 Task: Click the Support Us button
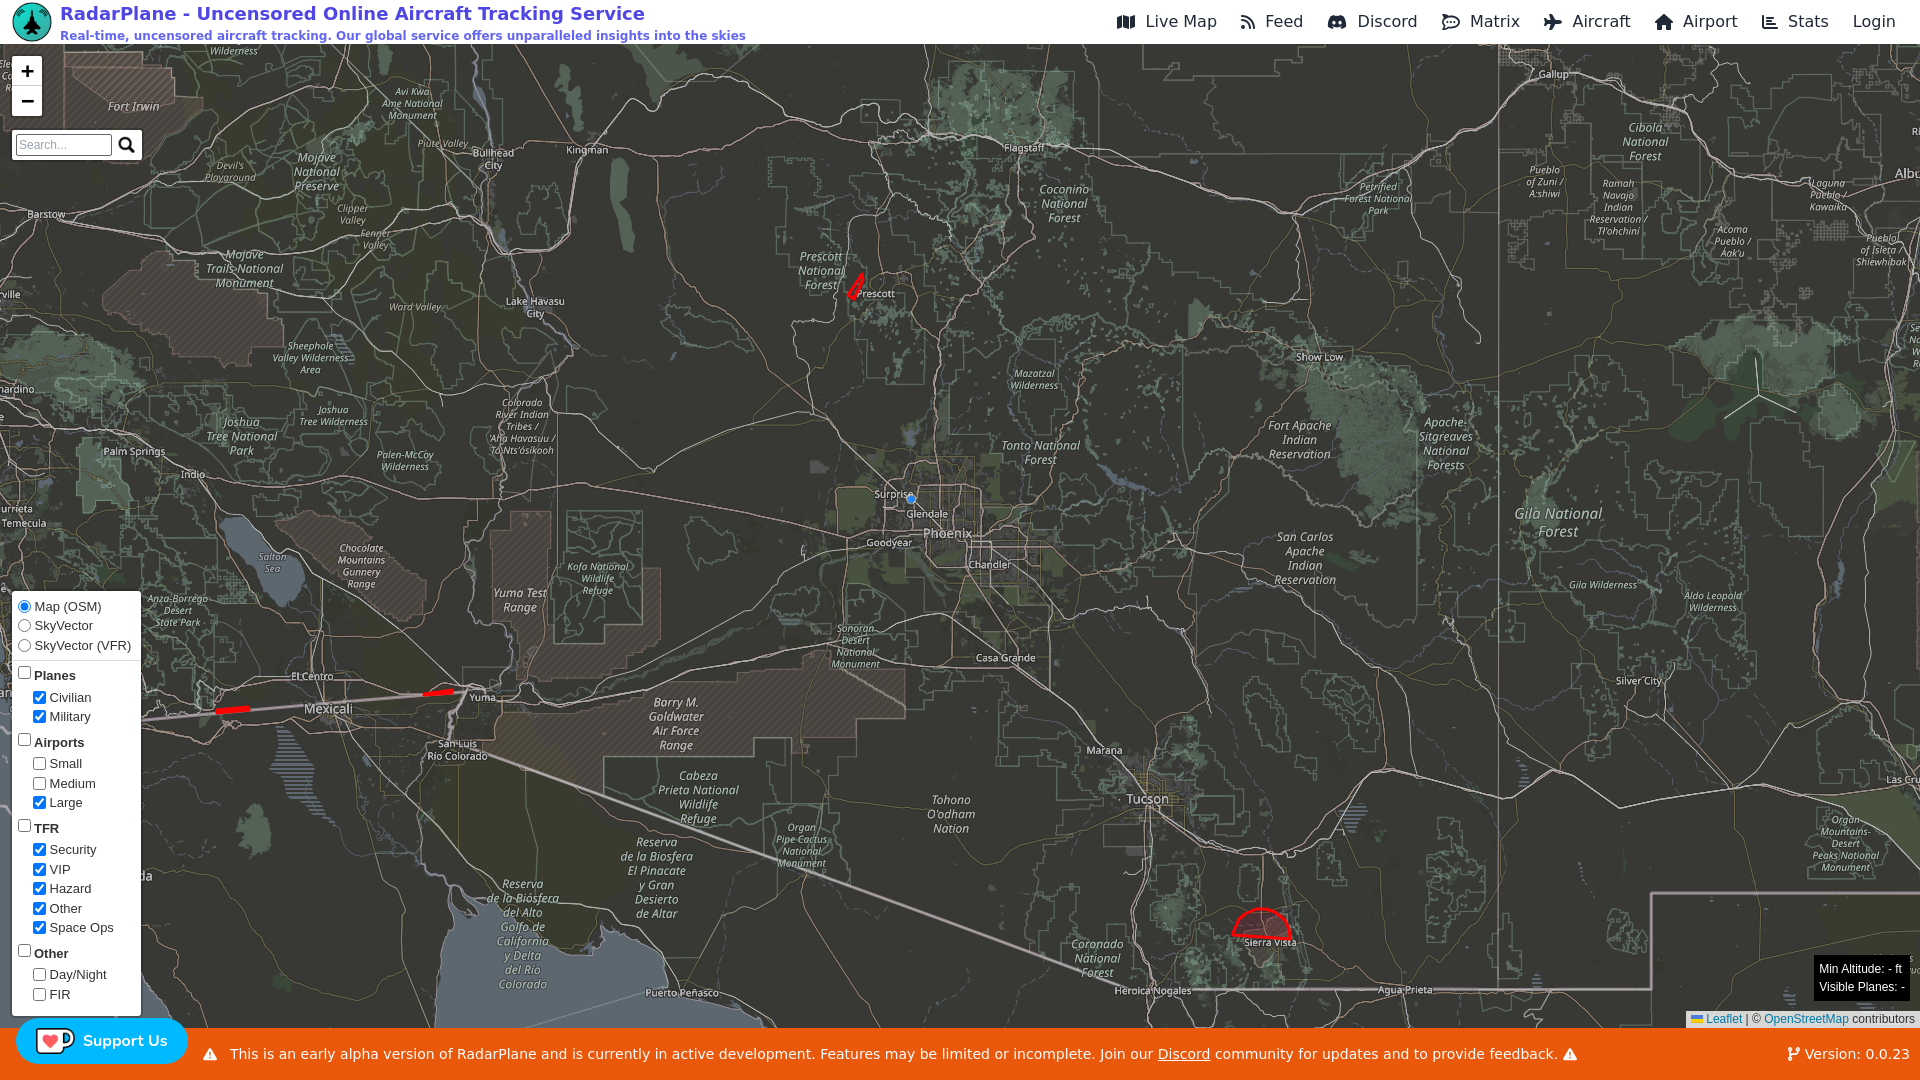tap(102, 1041)
